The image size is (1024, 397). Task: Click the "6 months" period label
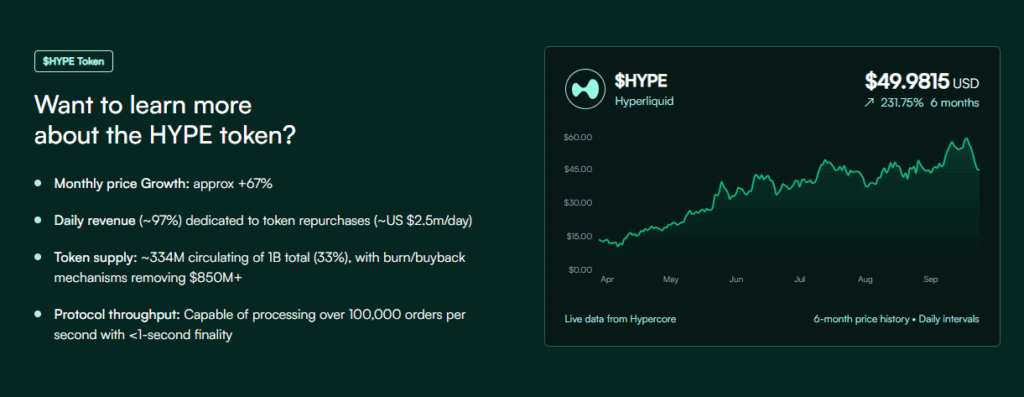pos(956,103)
